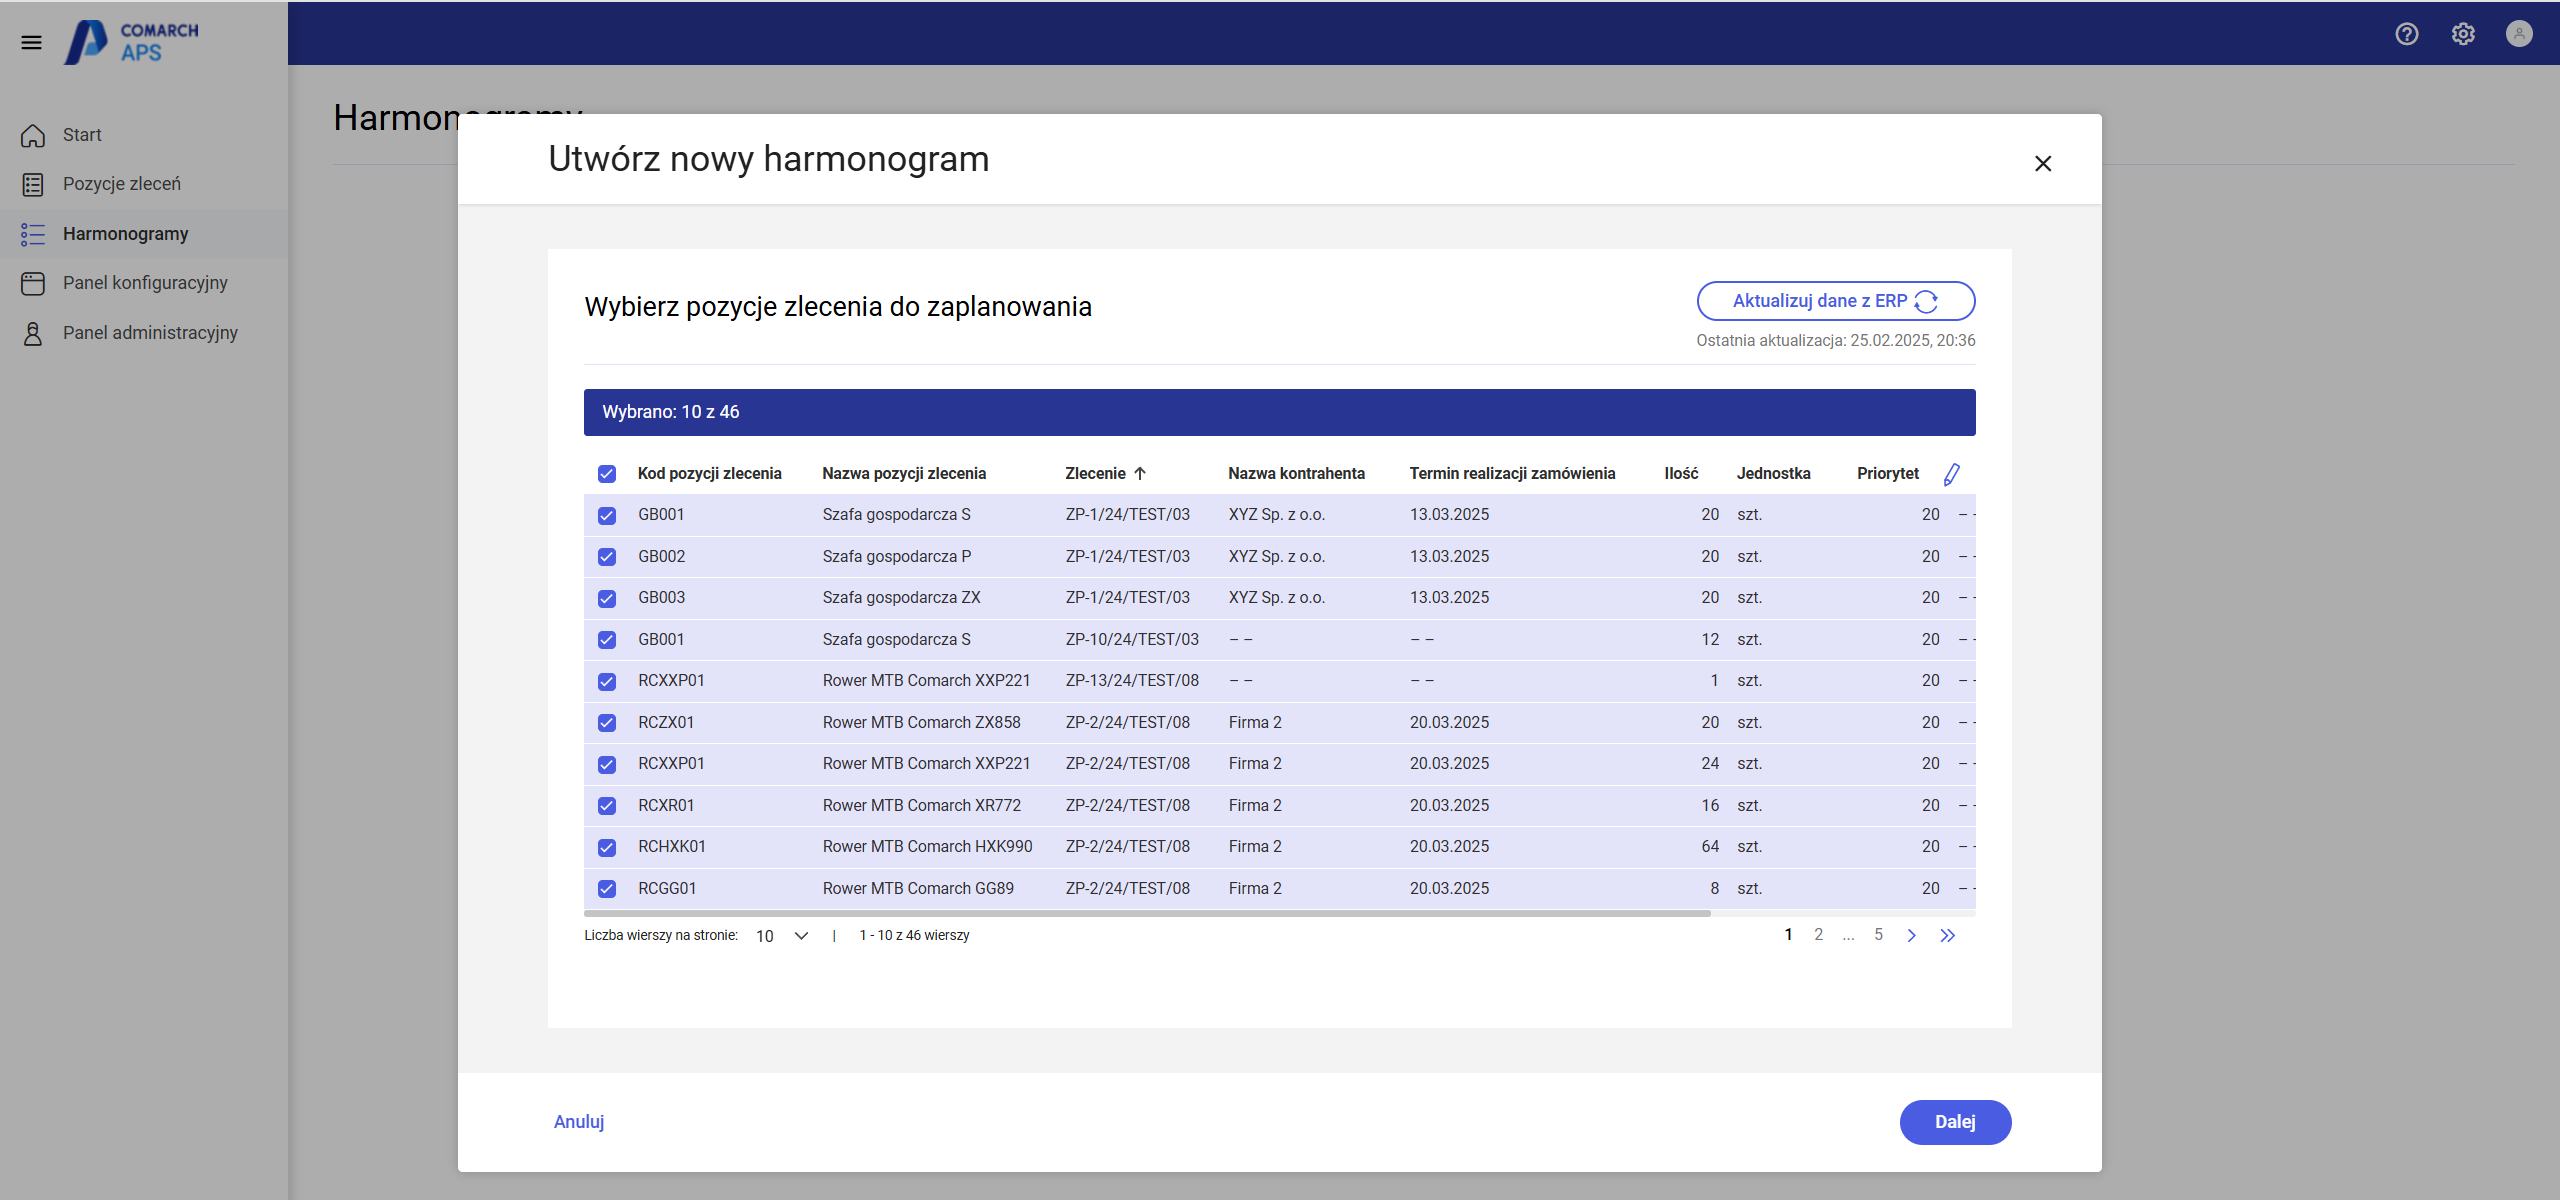
Task: Close the Utwórz nowy harmonogram dialog
Action: pyautogui.click(x=2042, y=163)
